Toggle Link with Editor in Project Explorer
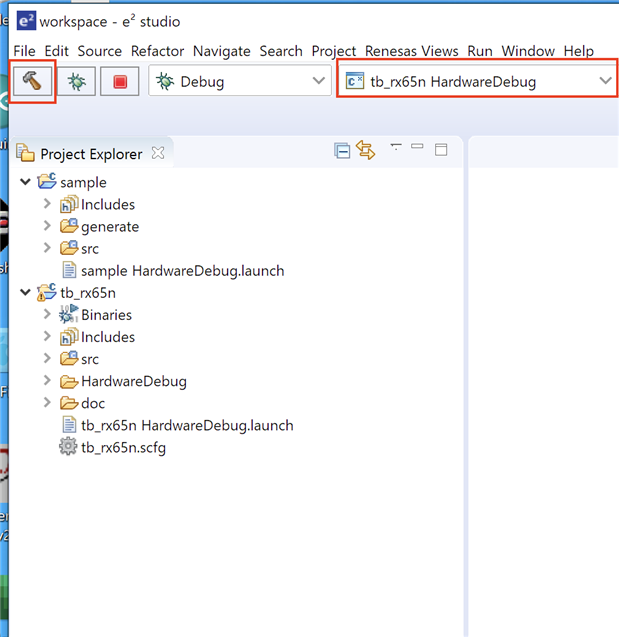Viewport: 619px width, 637px height. [366, 150]
